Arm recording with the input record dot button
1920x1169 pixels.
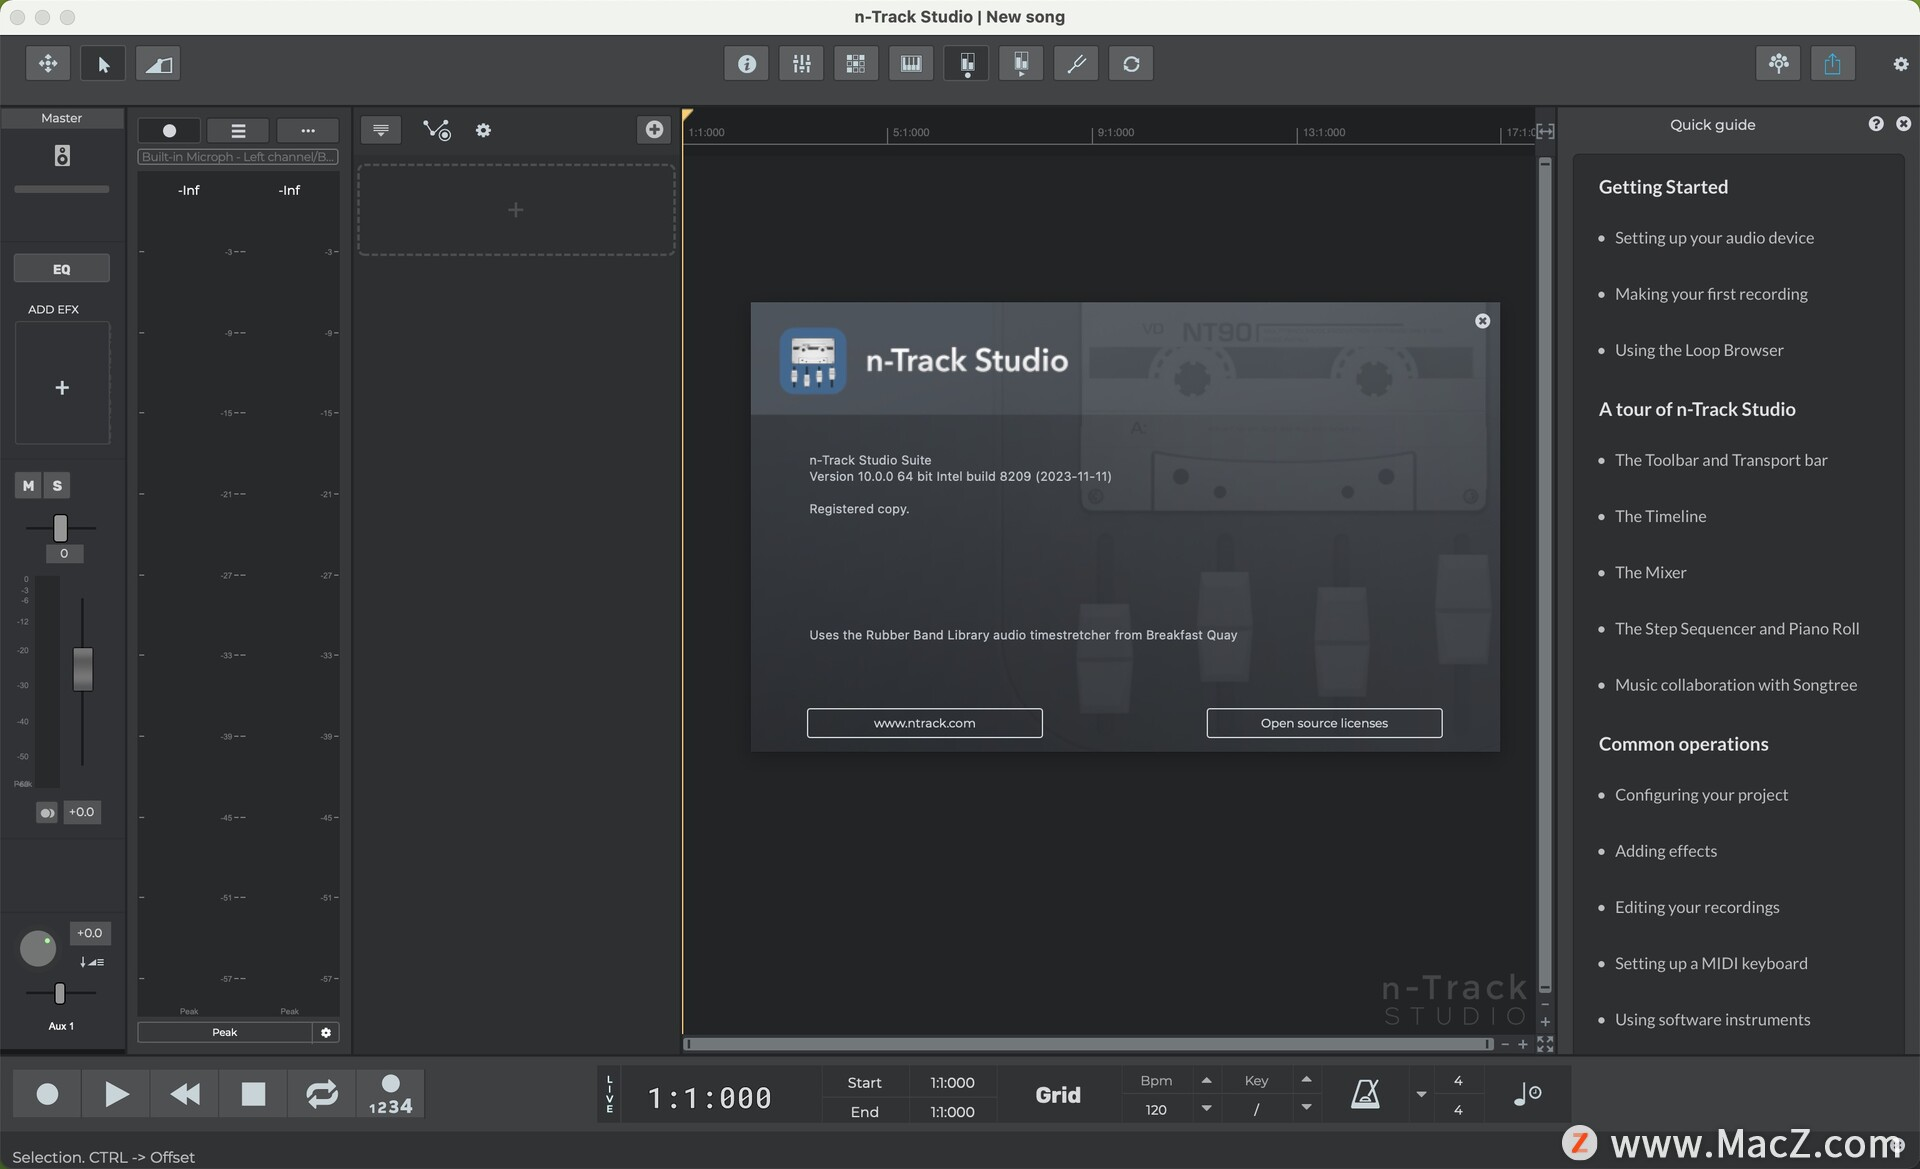pos(169,131)
